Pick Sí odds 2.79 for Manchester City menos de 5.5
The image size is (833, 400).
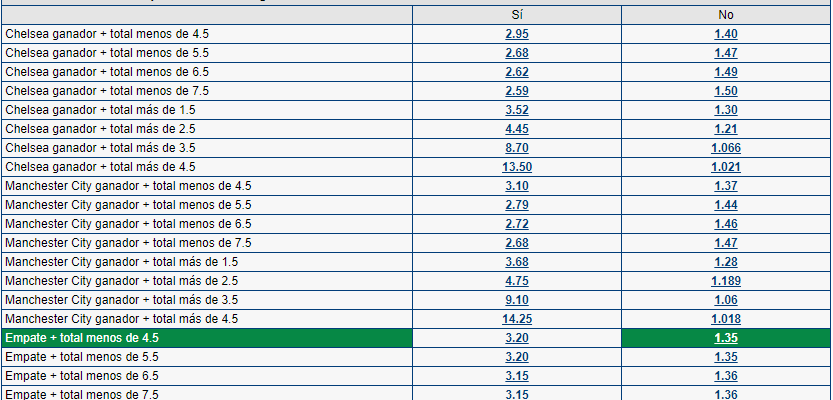[x=516, y=205]
